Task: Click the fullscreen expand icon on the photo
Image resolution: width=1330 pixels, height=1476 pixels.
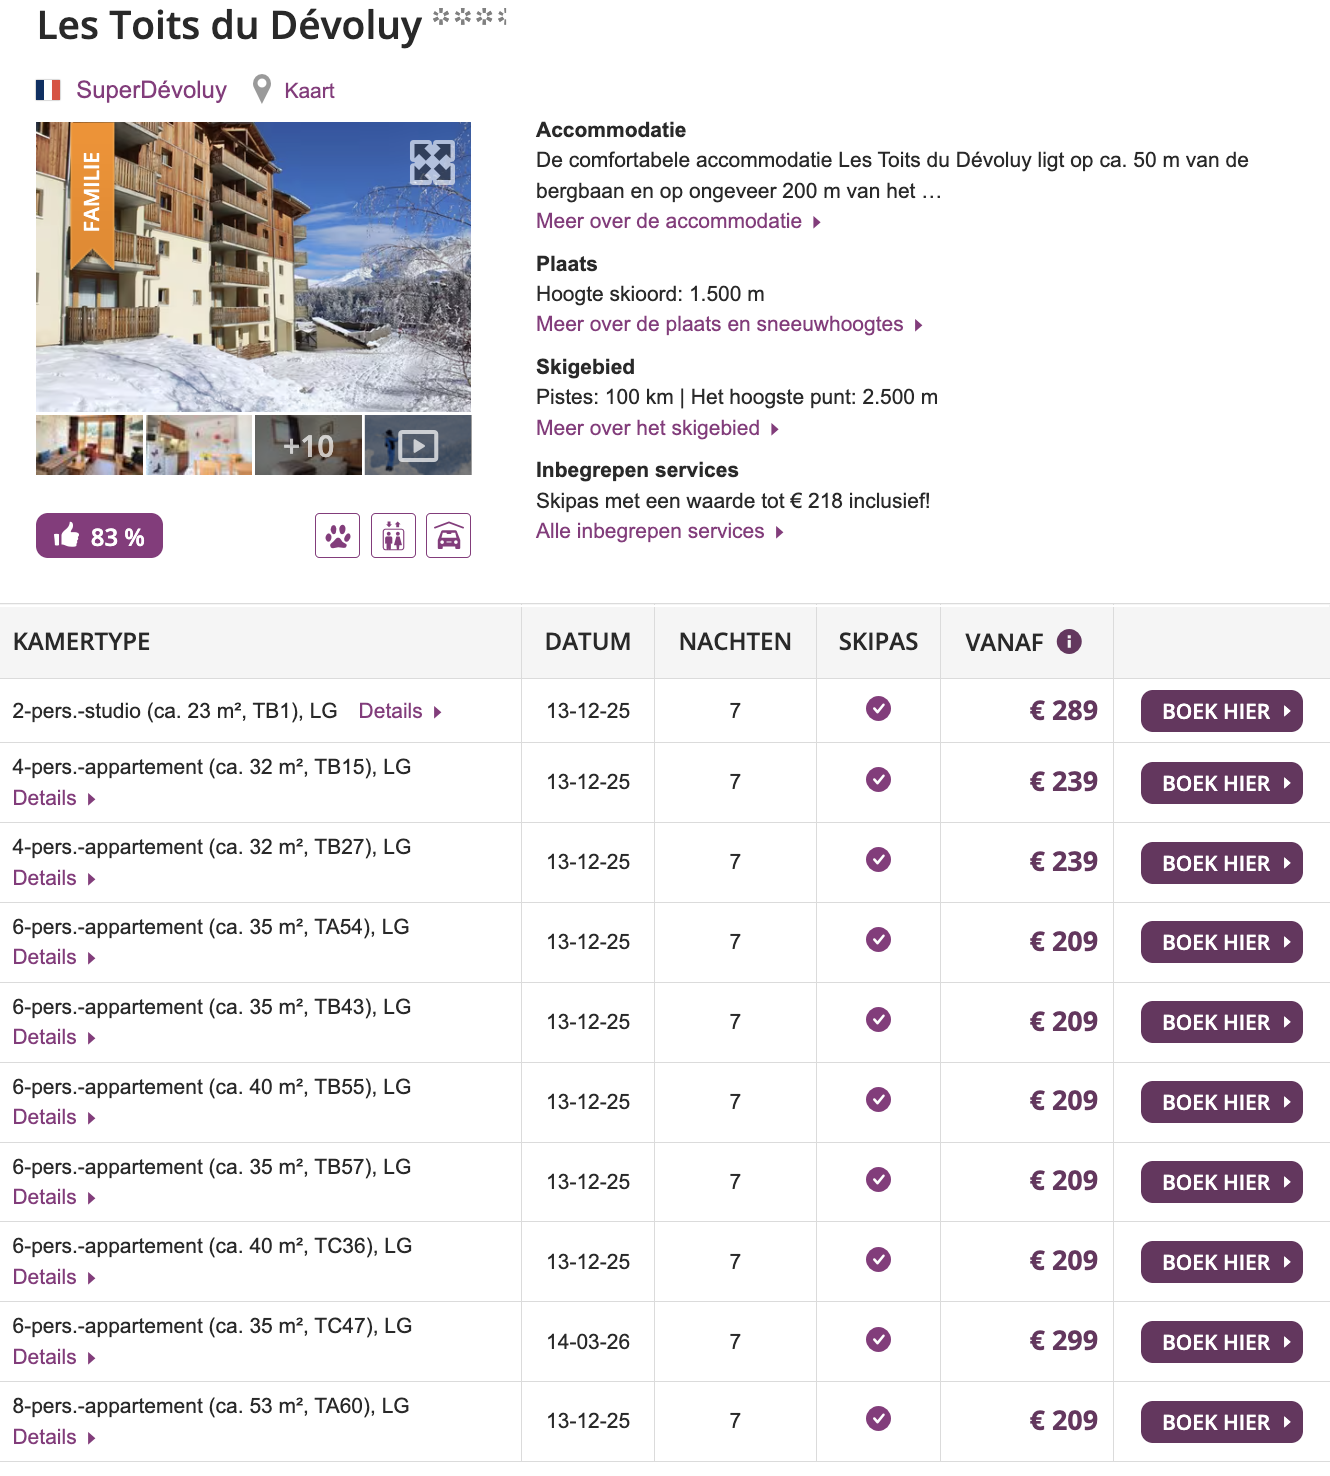Action: (433, 162)
